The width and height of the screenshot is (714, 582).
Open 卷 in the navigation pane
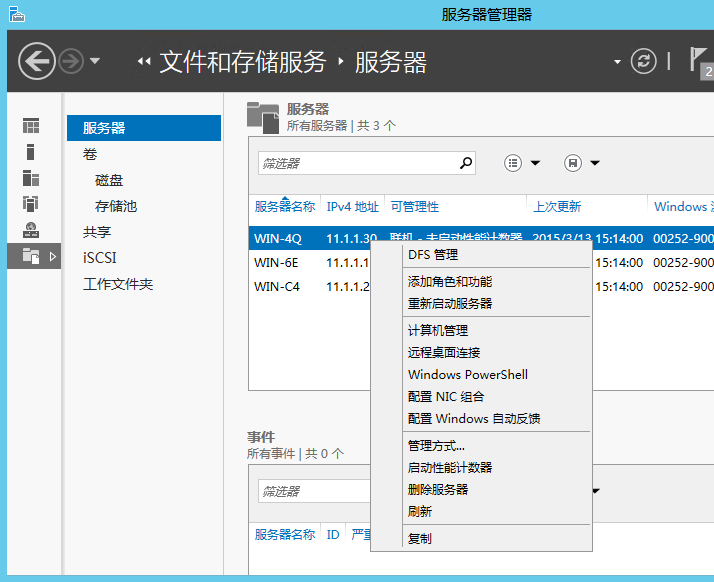coord(90,154)
